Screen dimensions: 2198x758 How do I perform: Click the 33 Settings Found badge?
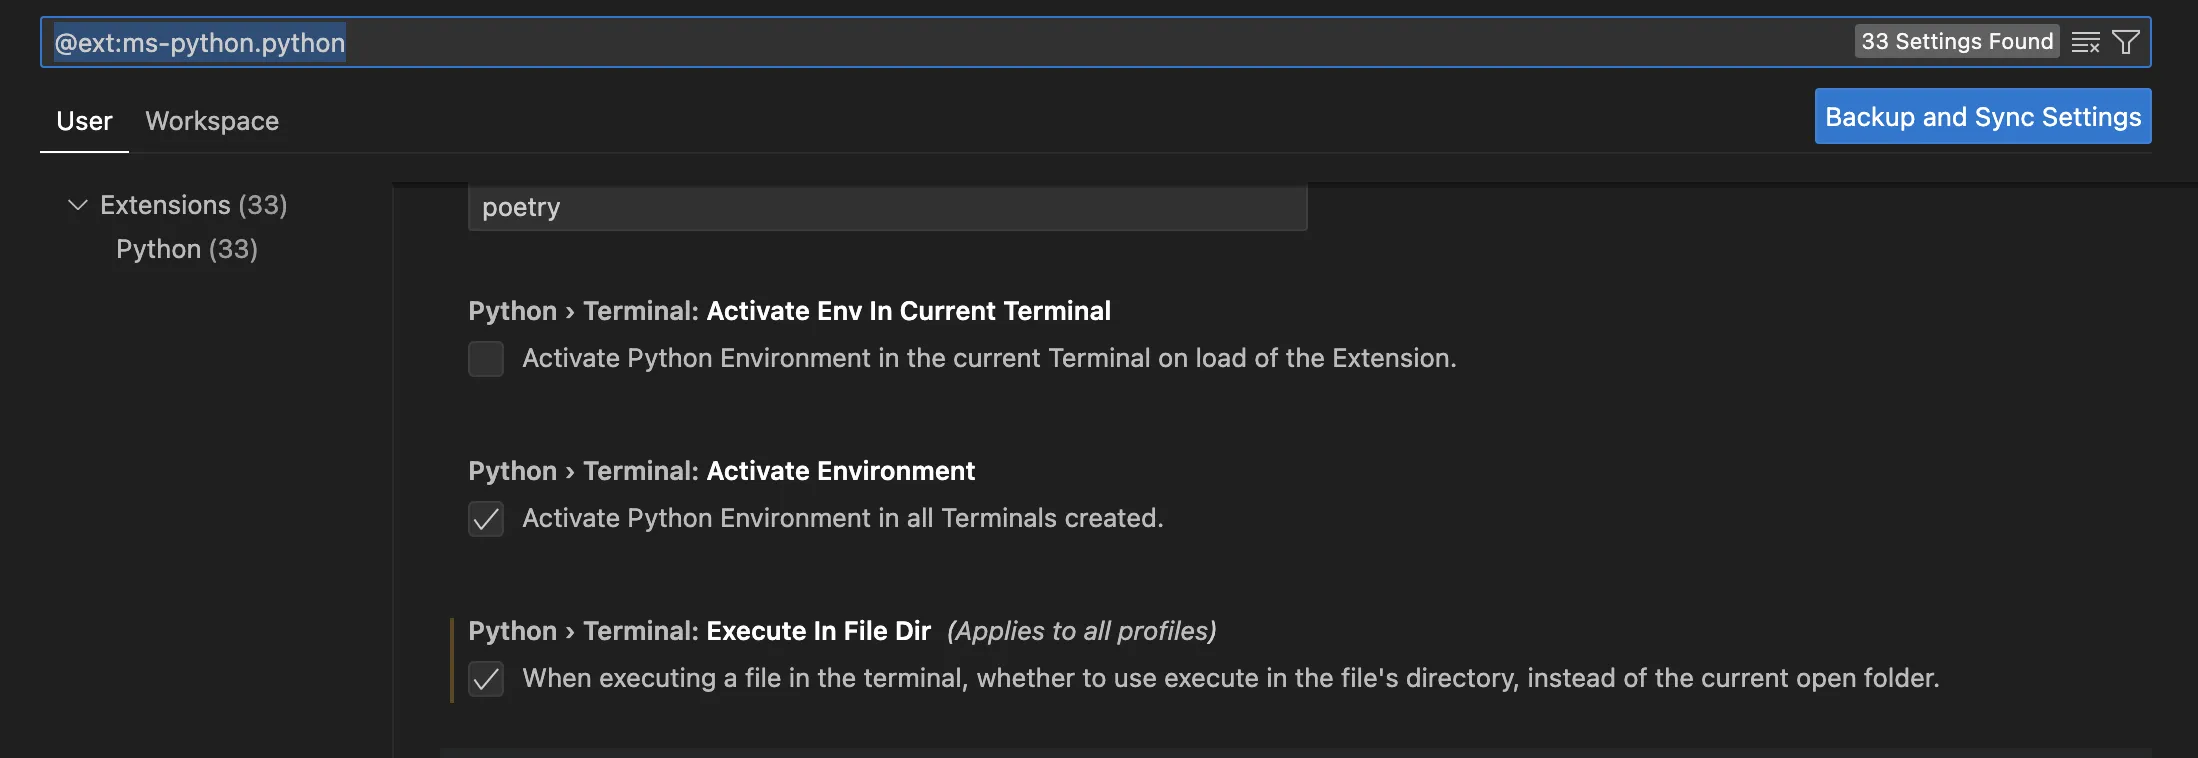click(x=1956, y=42)
